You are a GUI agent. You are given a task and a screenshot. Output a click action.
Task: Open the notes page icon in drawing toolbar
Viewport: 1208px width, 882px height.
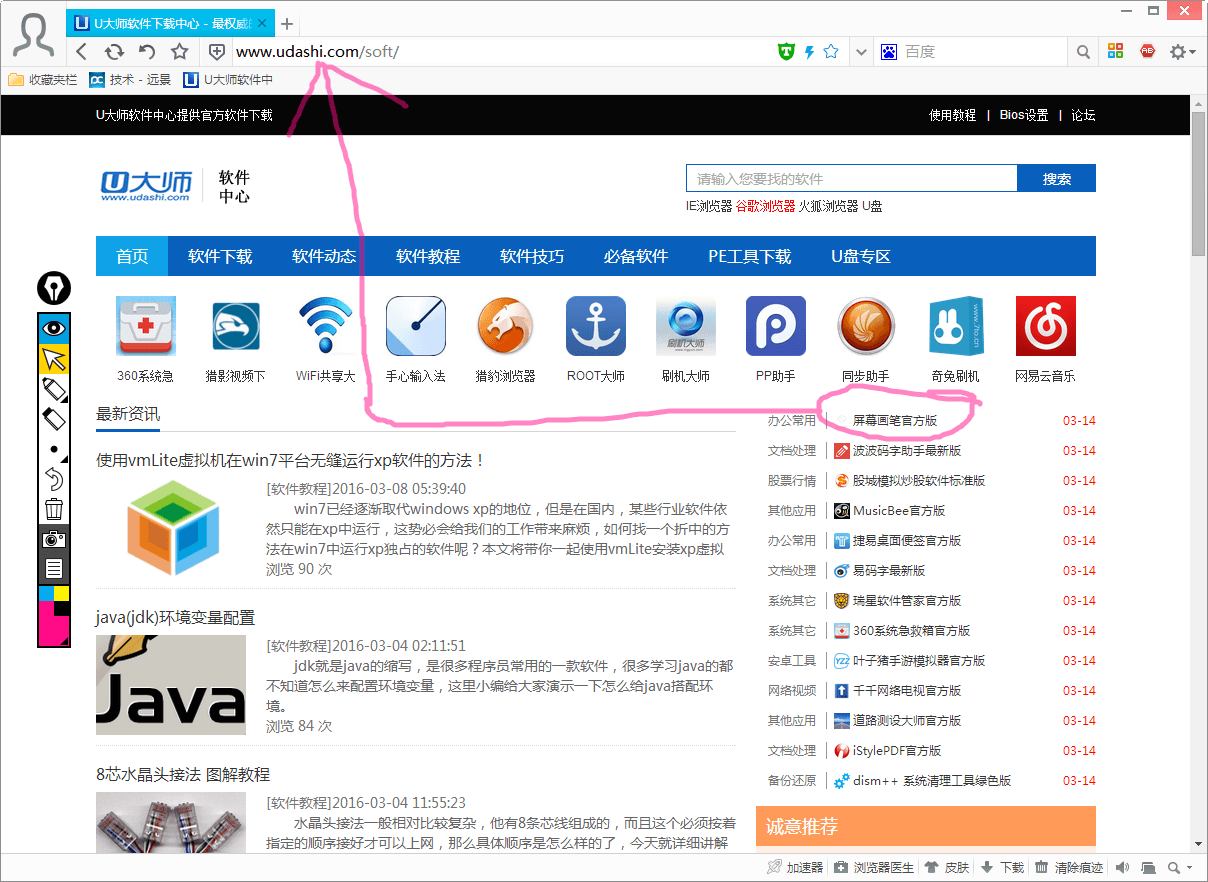[x=54, y=569]
